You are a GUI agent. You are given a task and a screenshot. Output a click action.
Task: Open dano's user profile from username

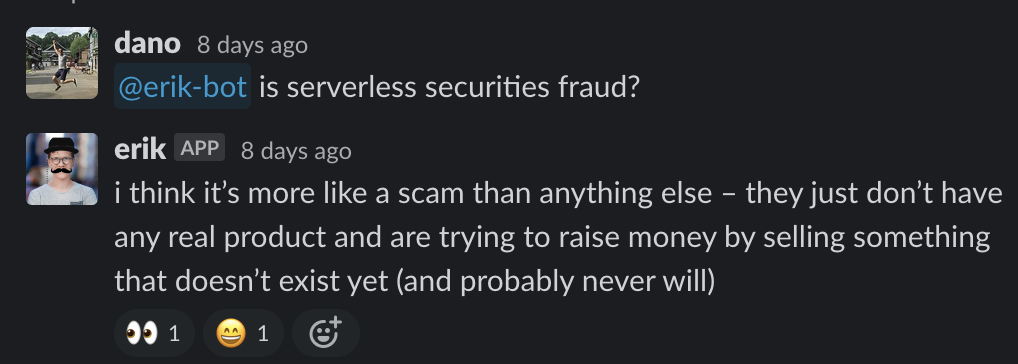click(147, 44)
